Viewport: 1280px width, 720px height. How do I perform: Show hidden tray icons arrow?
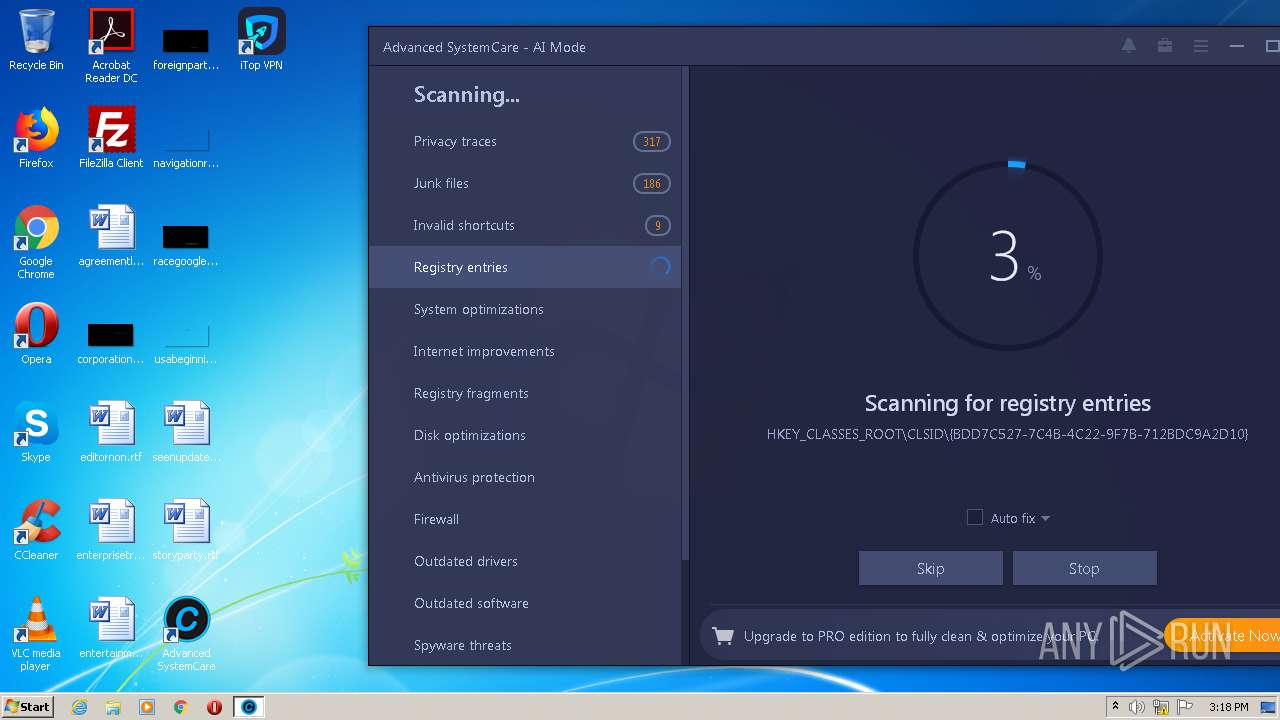1114,706
